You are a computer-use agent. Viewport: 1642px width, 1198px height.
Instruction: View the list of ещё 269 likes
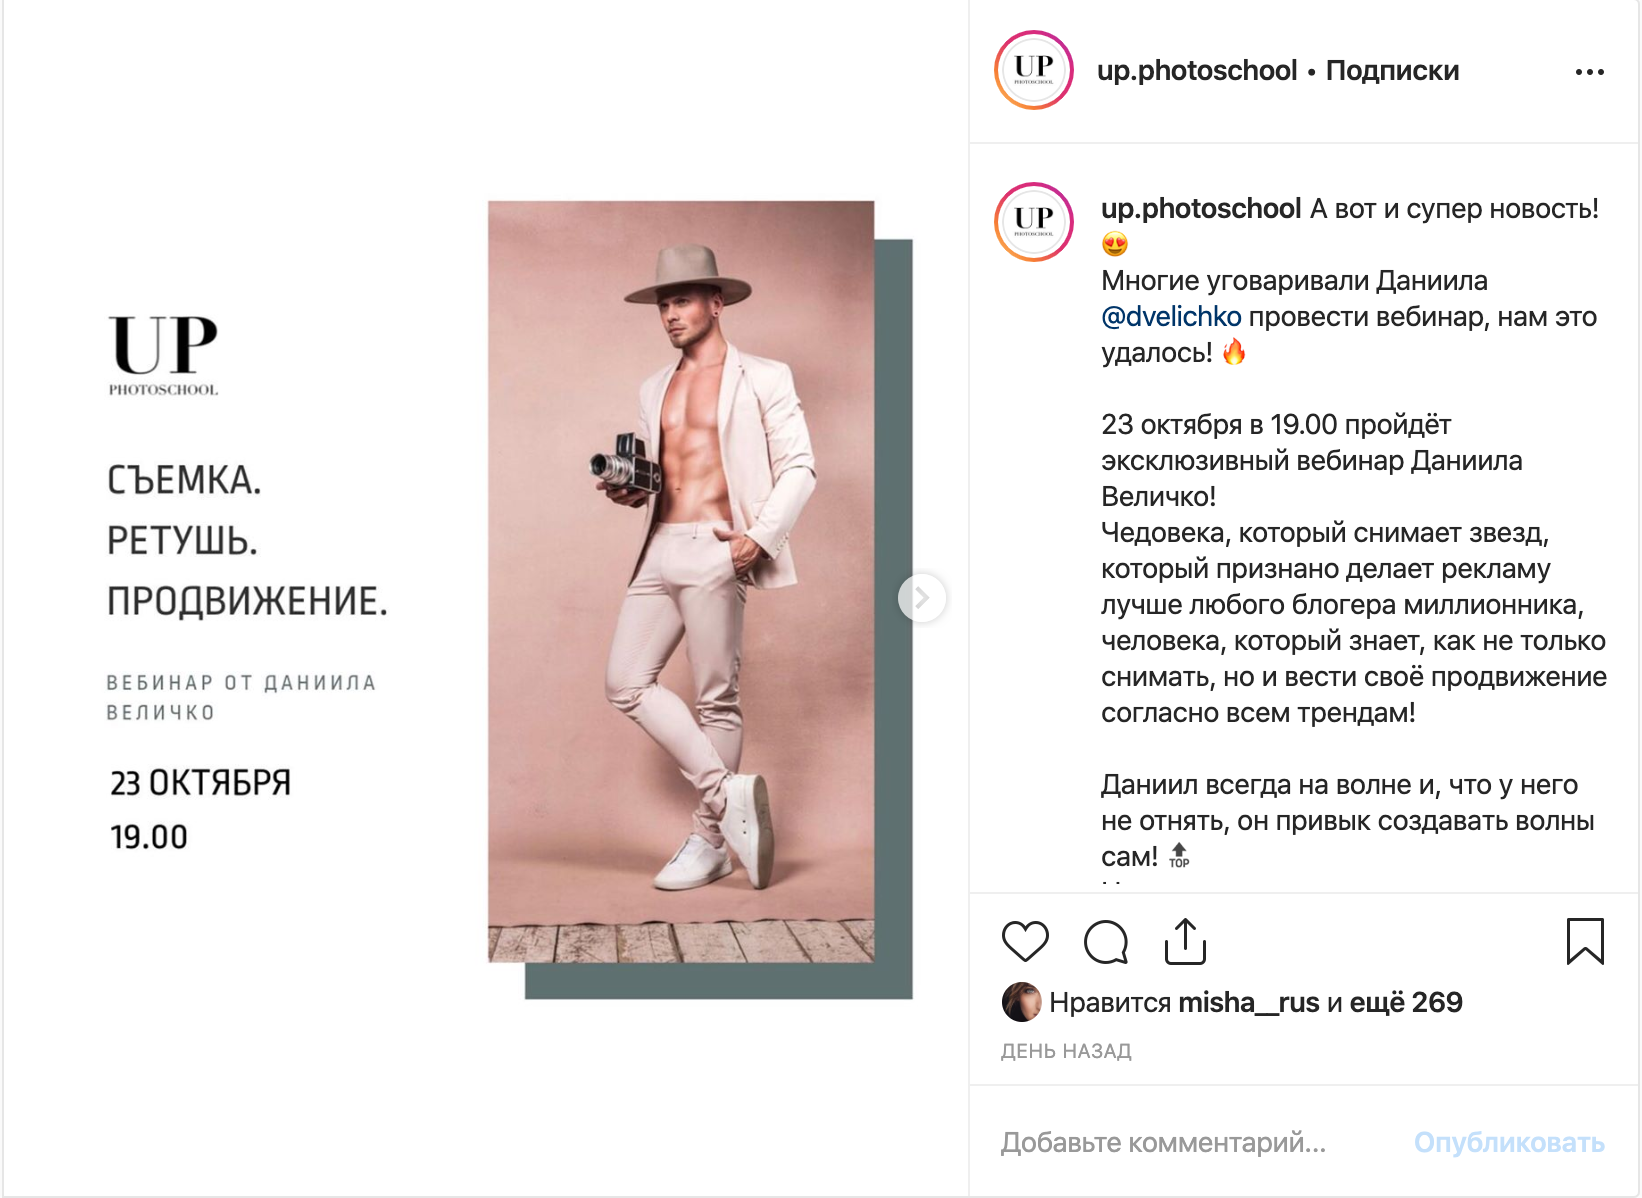(1406, 1002)
